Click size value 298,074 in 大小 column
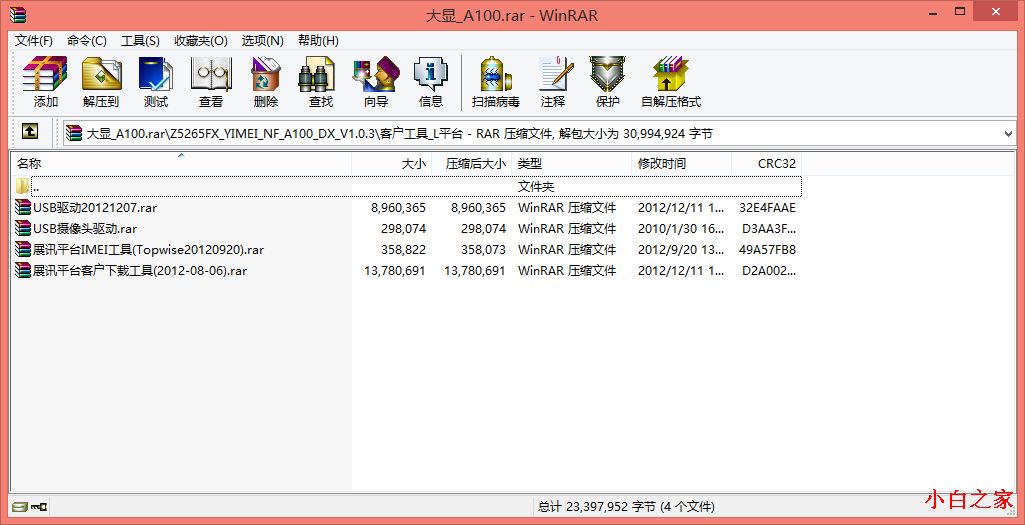The width and height of the screenshot is (1025, 525). click(x=403, y=229)
